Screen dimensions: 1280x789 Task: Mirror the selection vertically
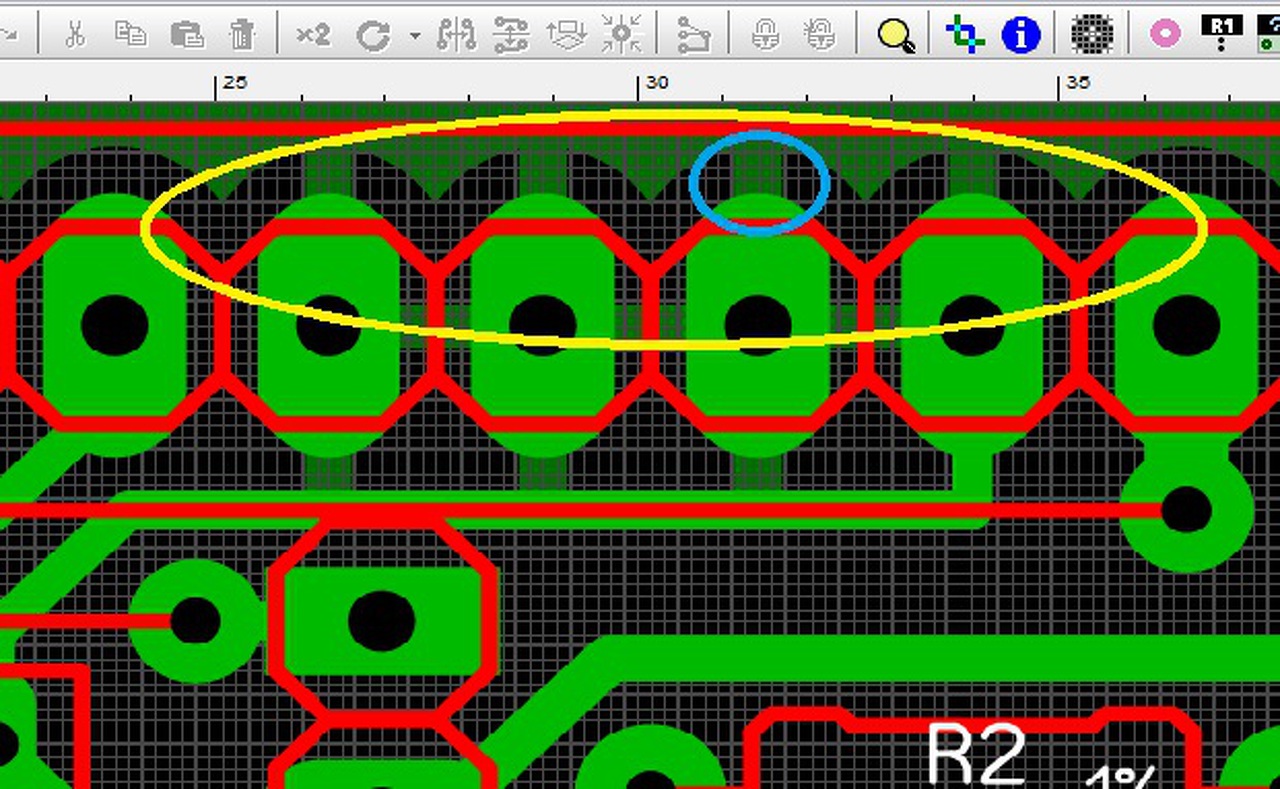click(511, 35)
